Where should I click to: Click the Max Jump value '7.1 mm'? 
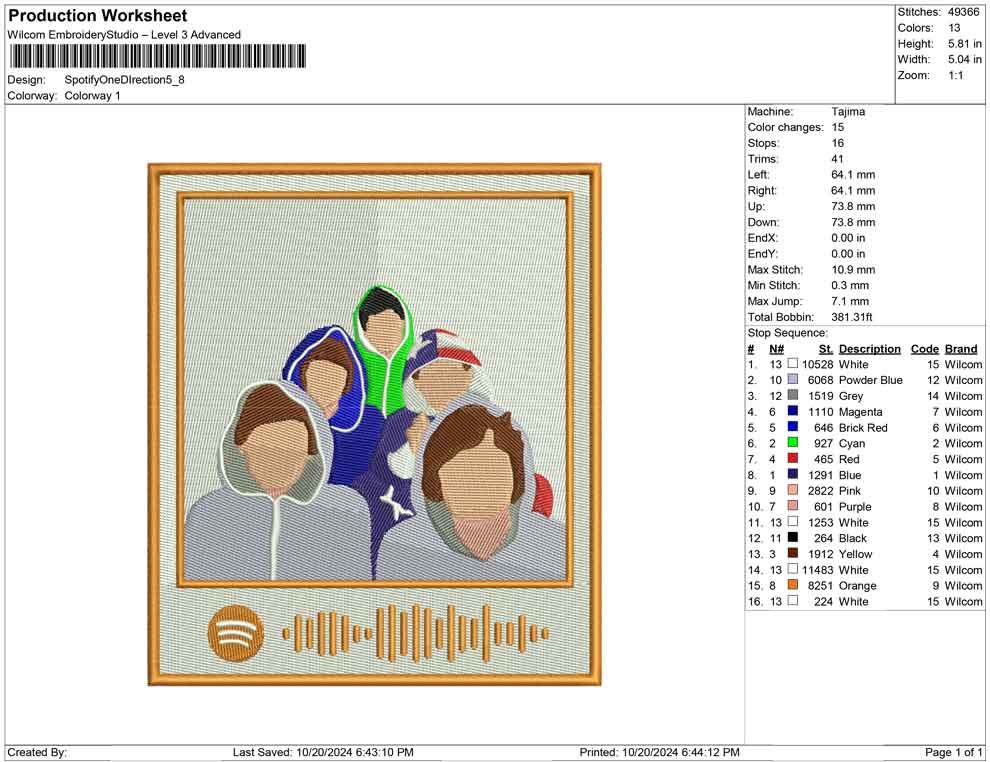[x=850, y=301]
